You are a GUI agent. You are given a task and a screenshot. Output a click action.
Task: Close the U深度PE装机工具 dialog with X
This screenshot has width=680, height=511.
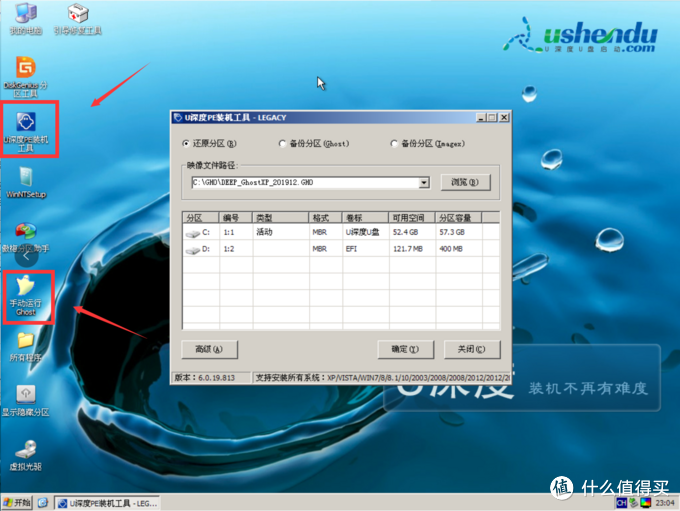point(503,118)
